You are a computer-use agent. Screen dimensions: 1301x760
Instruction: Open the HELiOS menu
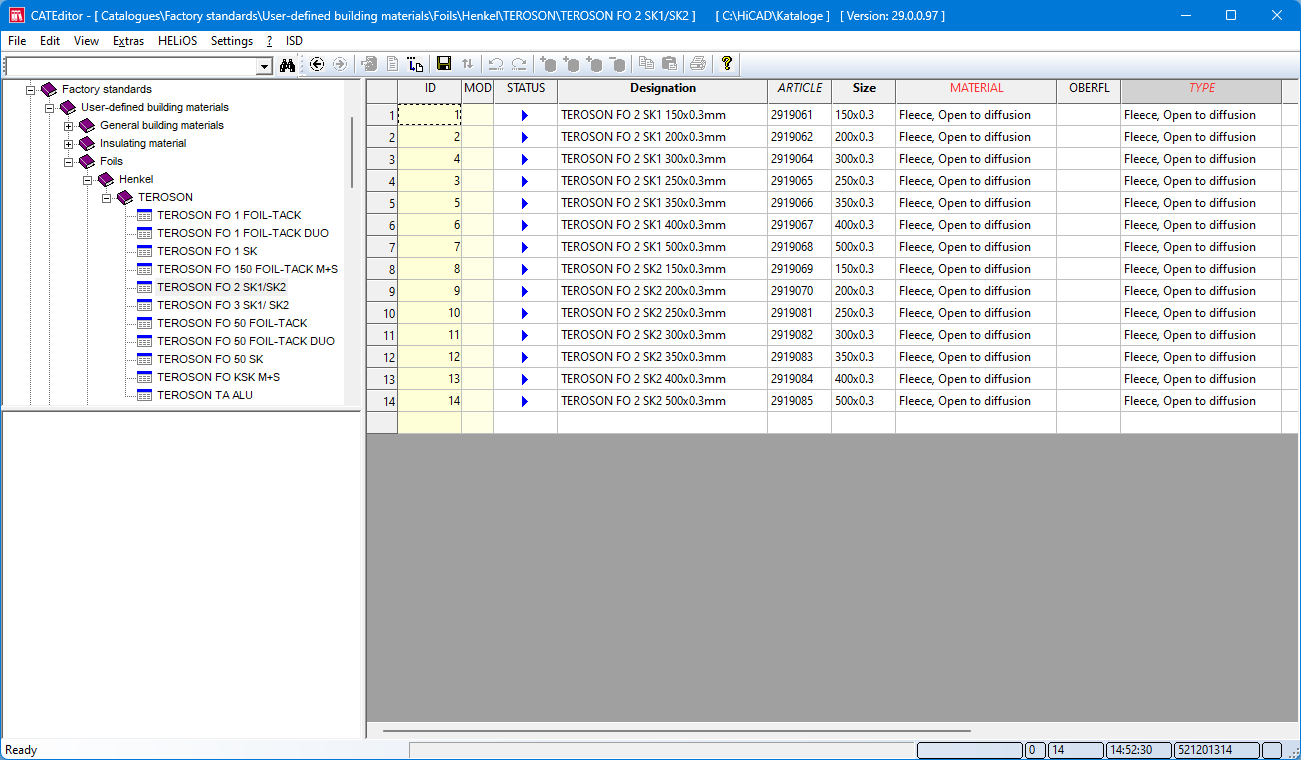178,41
